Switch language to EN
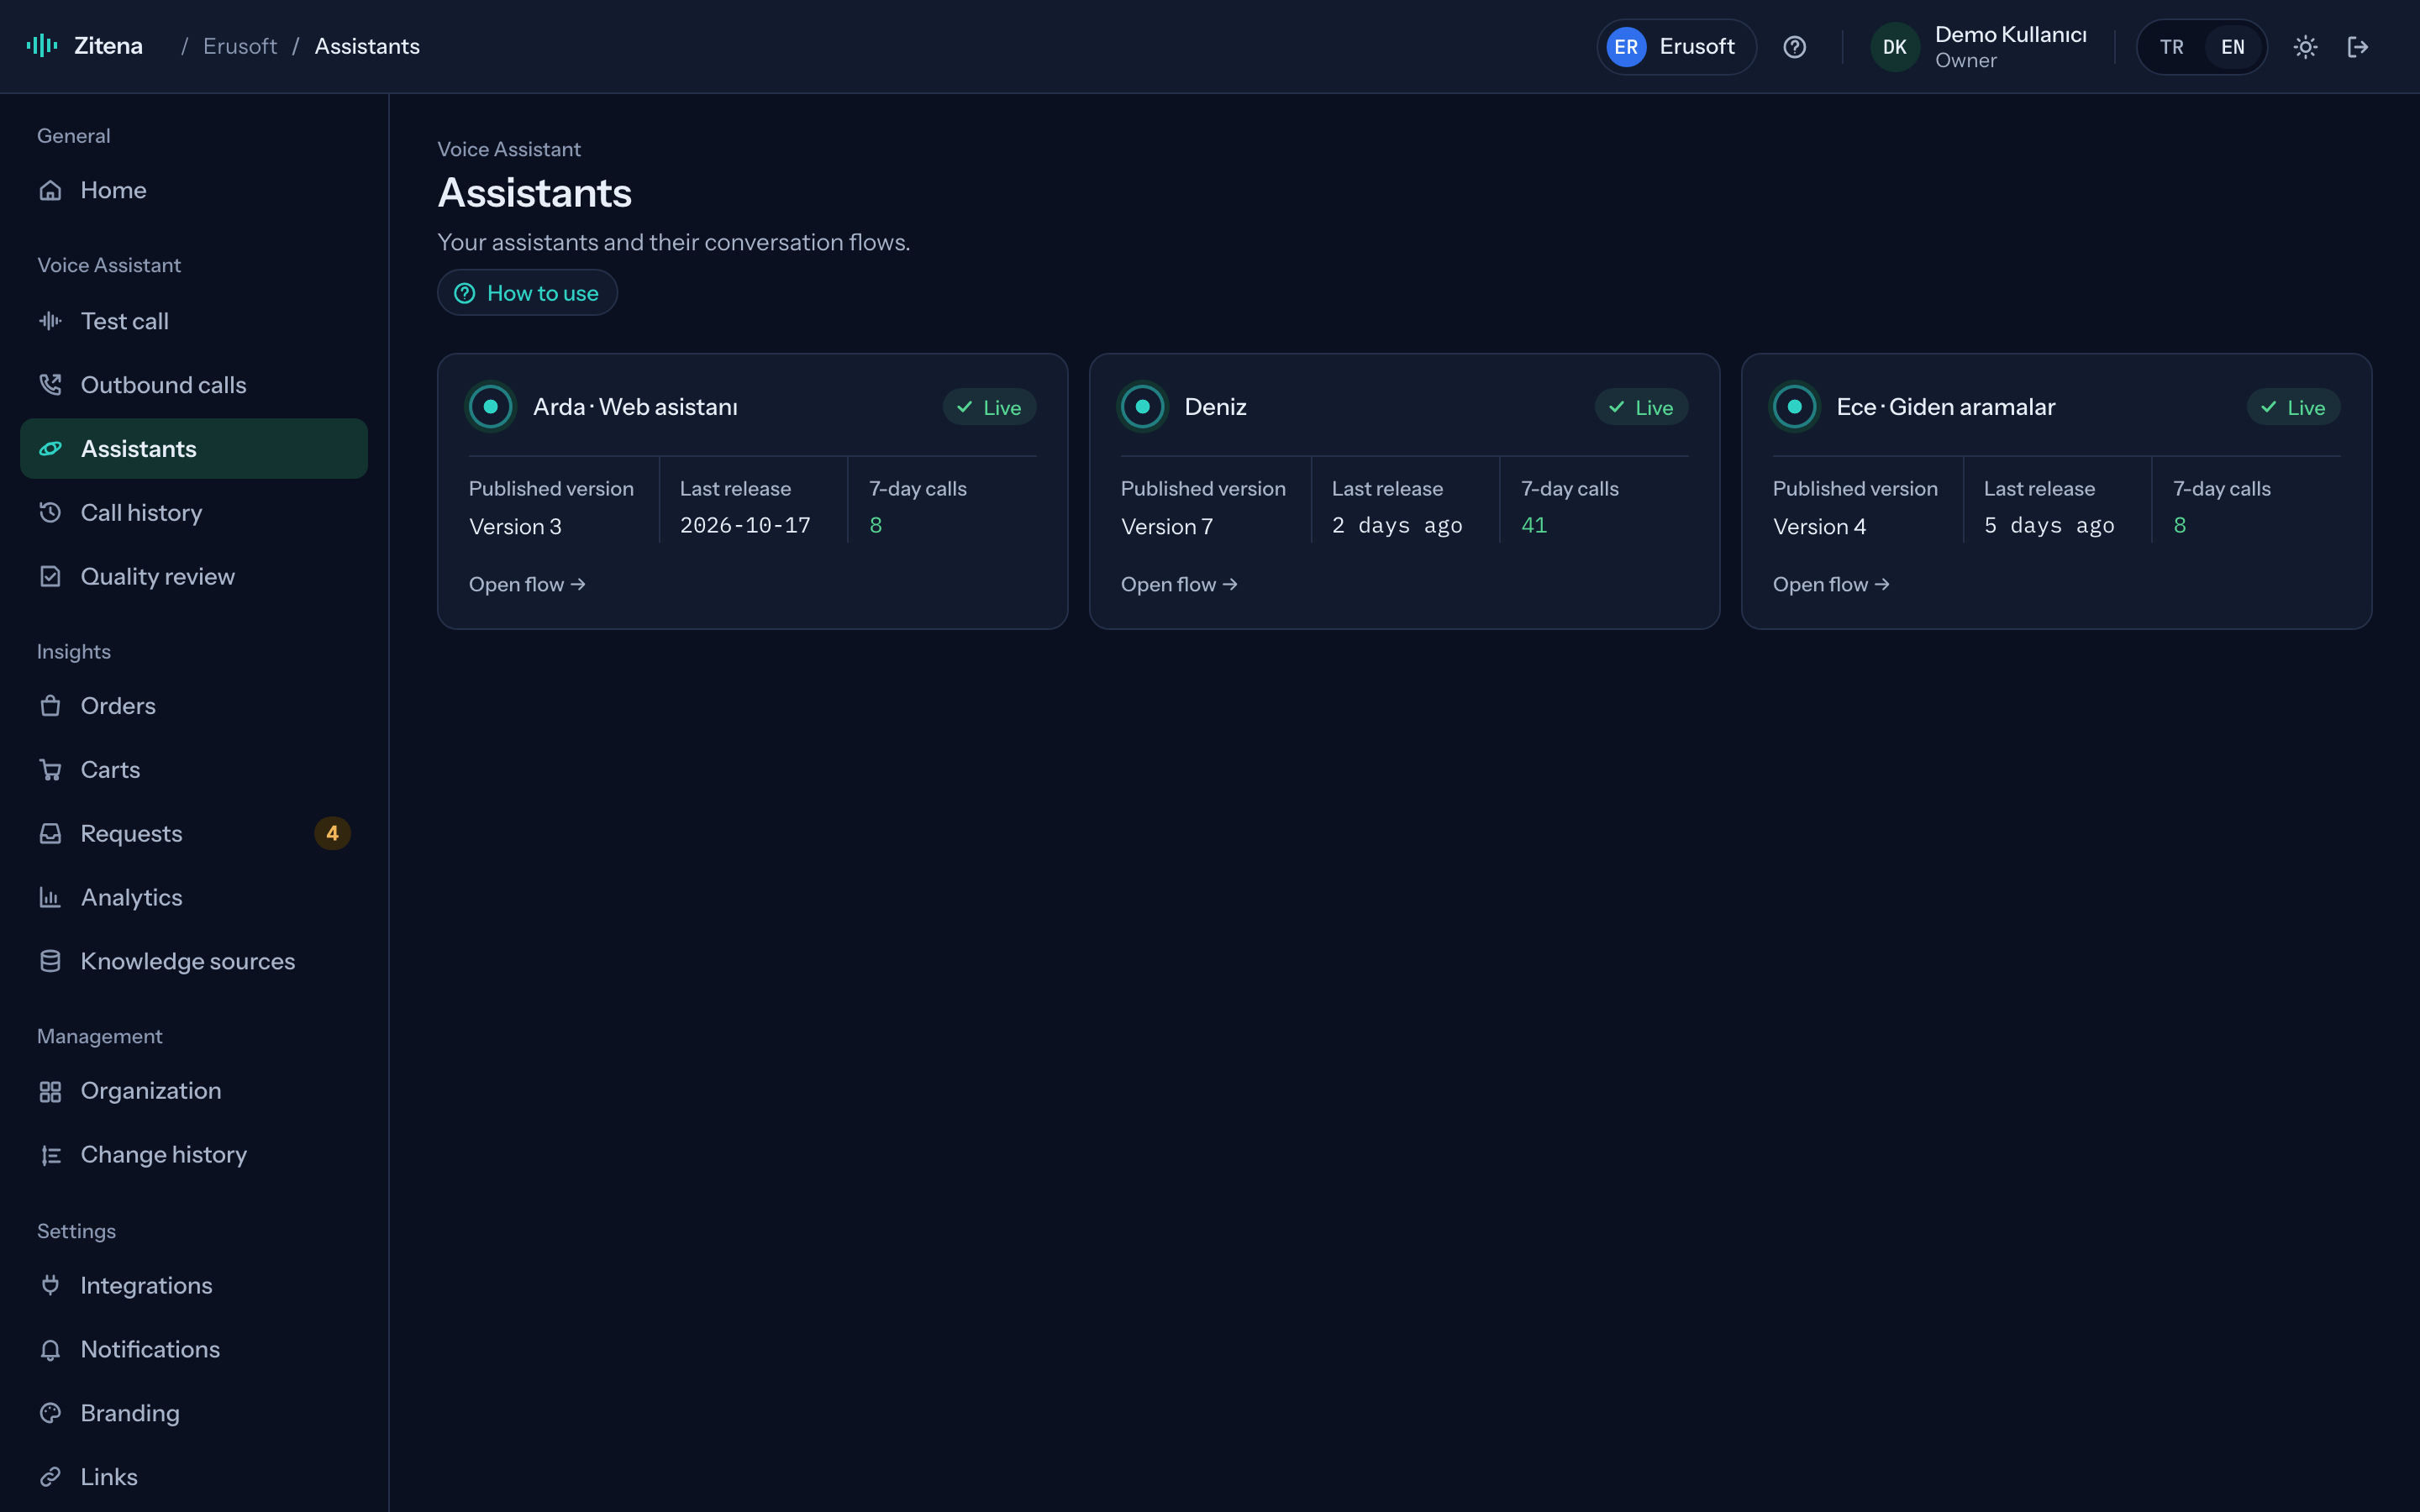Viewport: 2420px width, 1512px height. (x=2232, y=47)
